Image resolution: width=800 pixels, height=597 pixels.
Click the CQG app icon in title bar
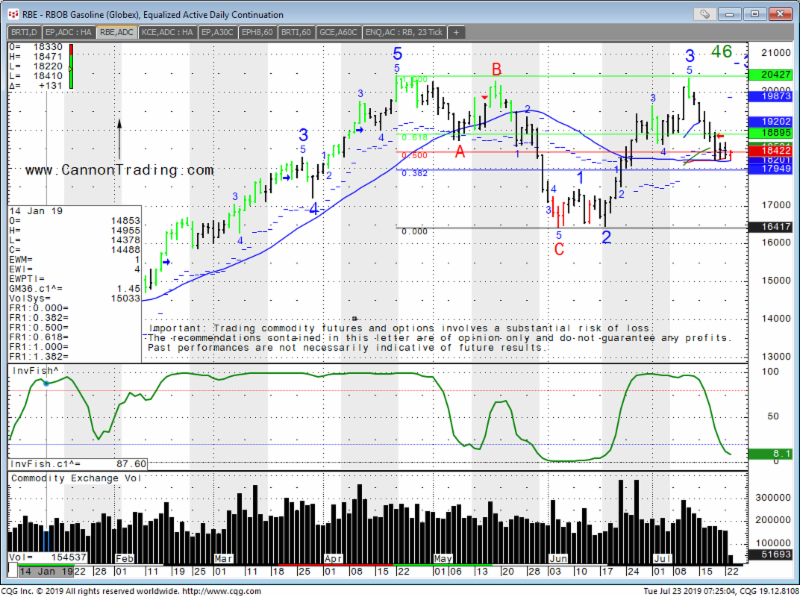tap(10, 15)
